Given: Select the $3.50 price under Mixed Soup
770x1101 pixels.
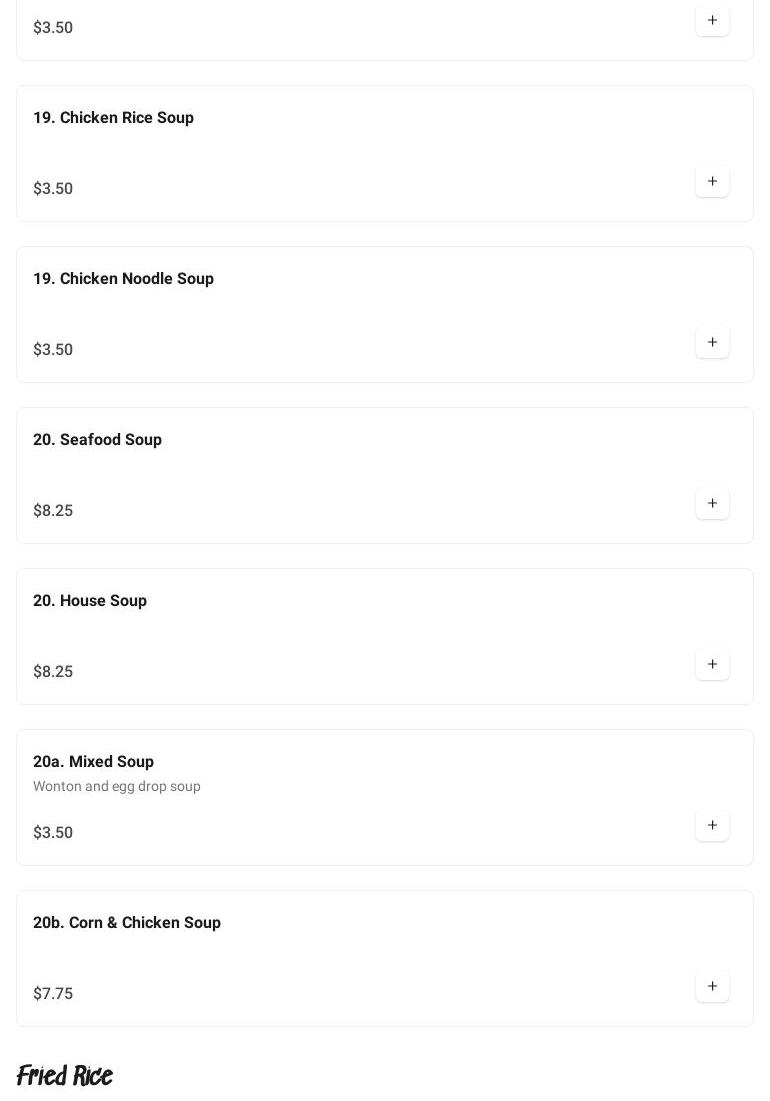Looking at the screenshot, I should click(x=53, y=833).
